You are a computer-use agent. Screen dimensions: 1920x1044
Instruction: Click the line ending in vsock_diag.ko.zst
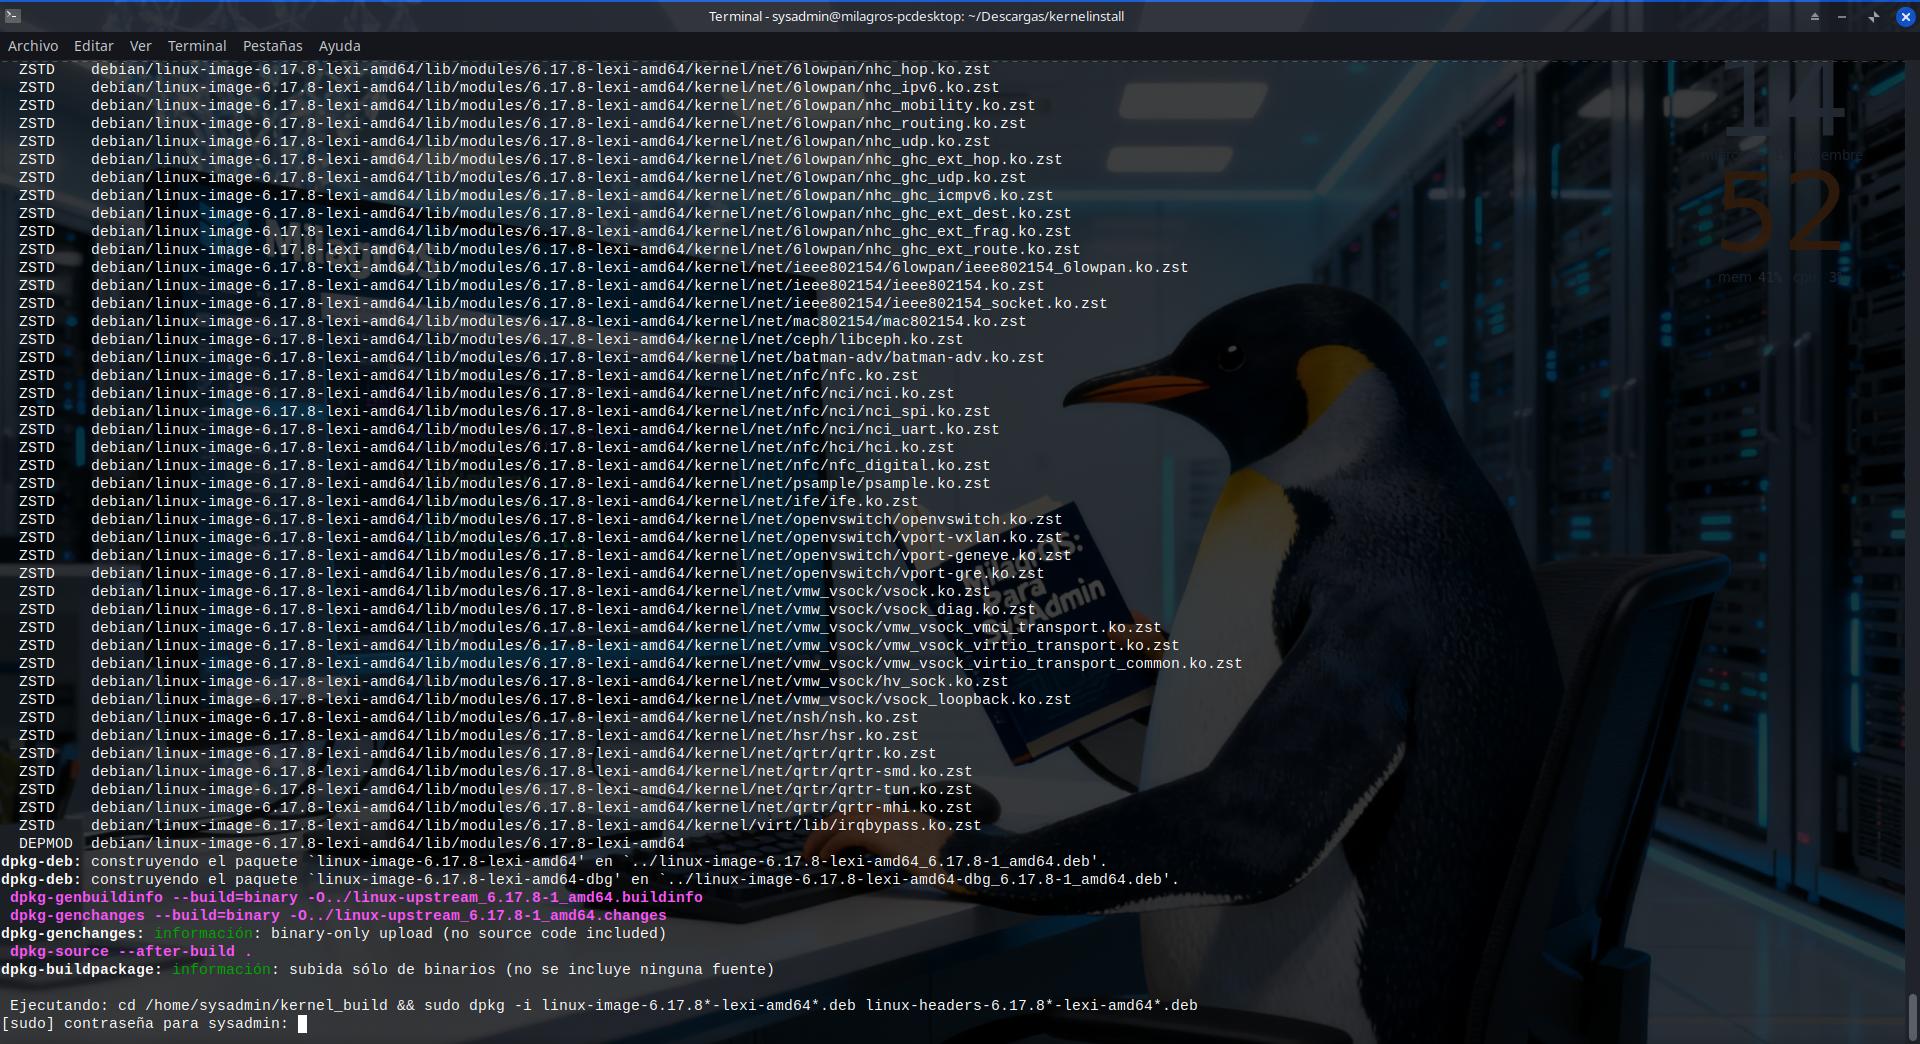527,609
